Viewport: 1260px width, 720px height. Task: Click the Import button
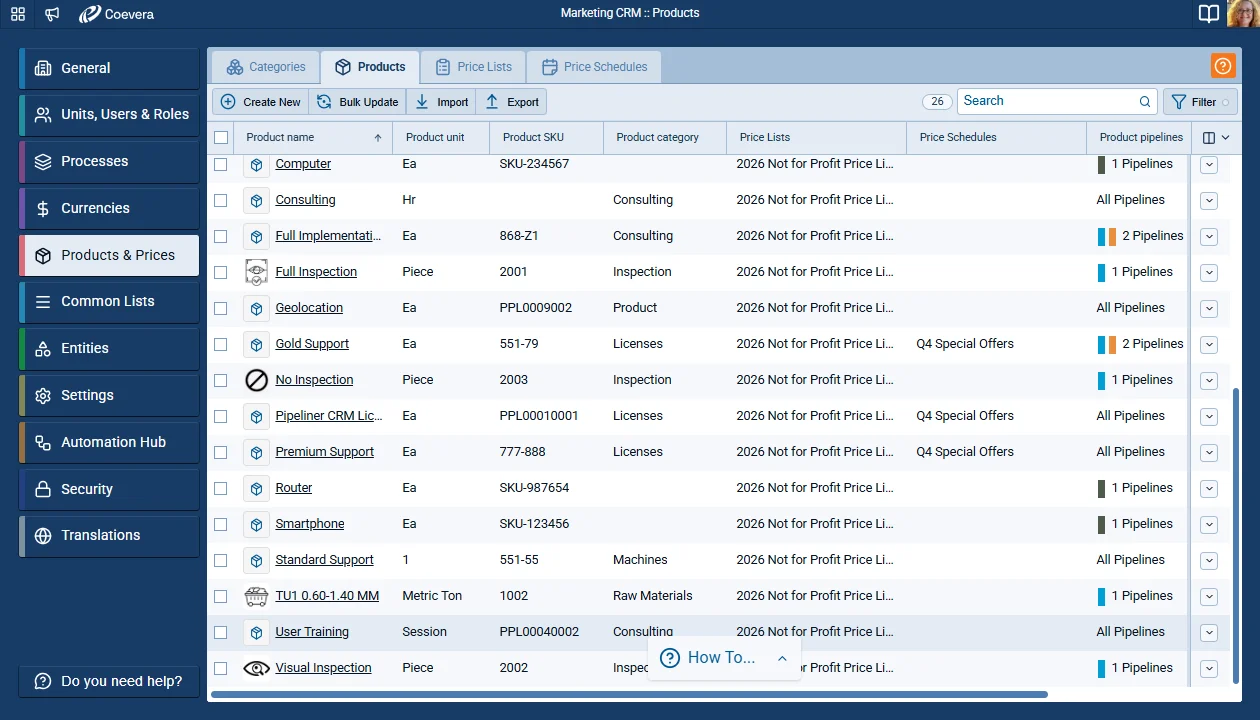tap(441, 102)
